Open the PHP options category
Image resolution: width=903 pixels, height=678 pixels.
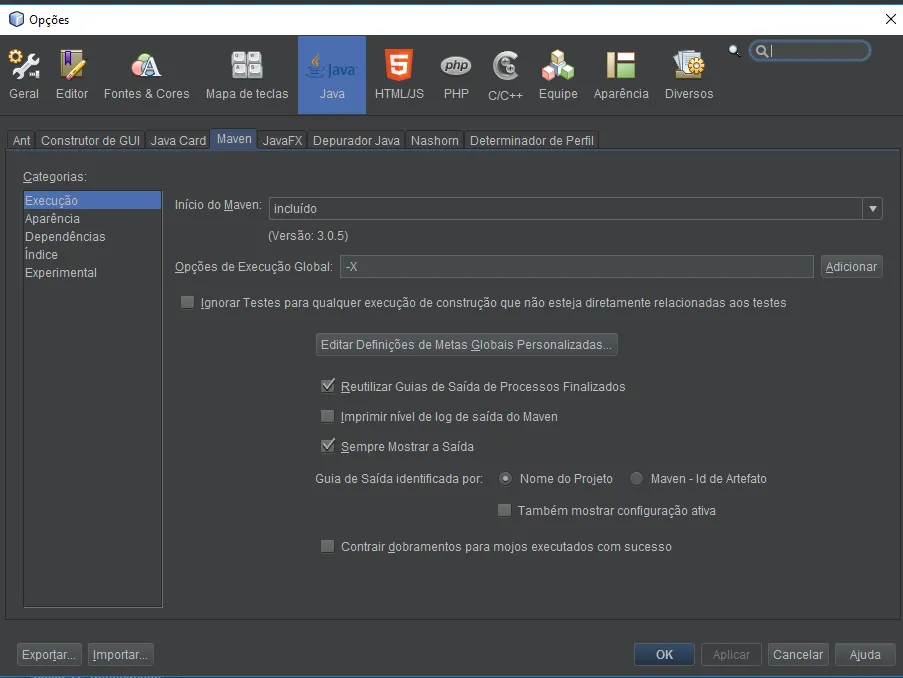pyautogui.click(x=456, y=74)
